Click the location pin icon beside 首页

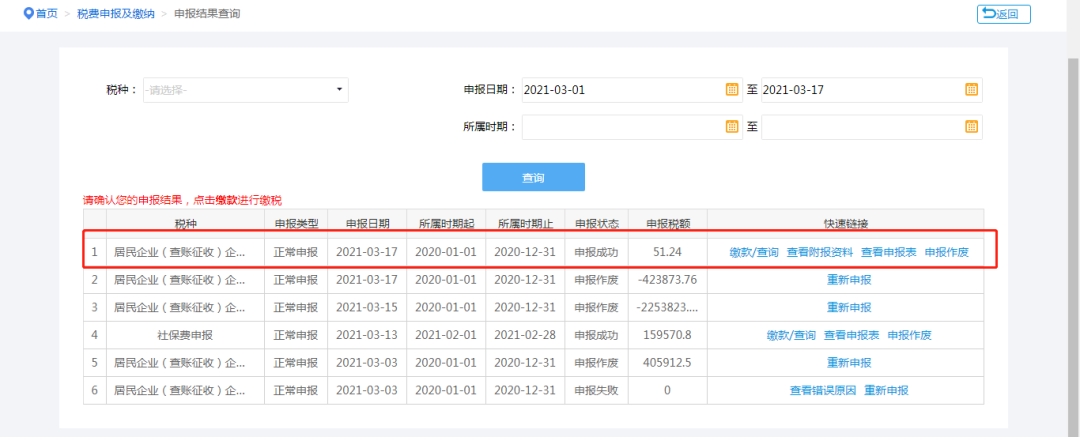(x=28, y=13)
